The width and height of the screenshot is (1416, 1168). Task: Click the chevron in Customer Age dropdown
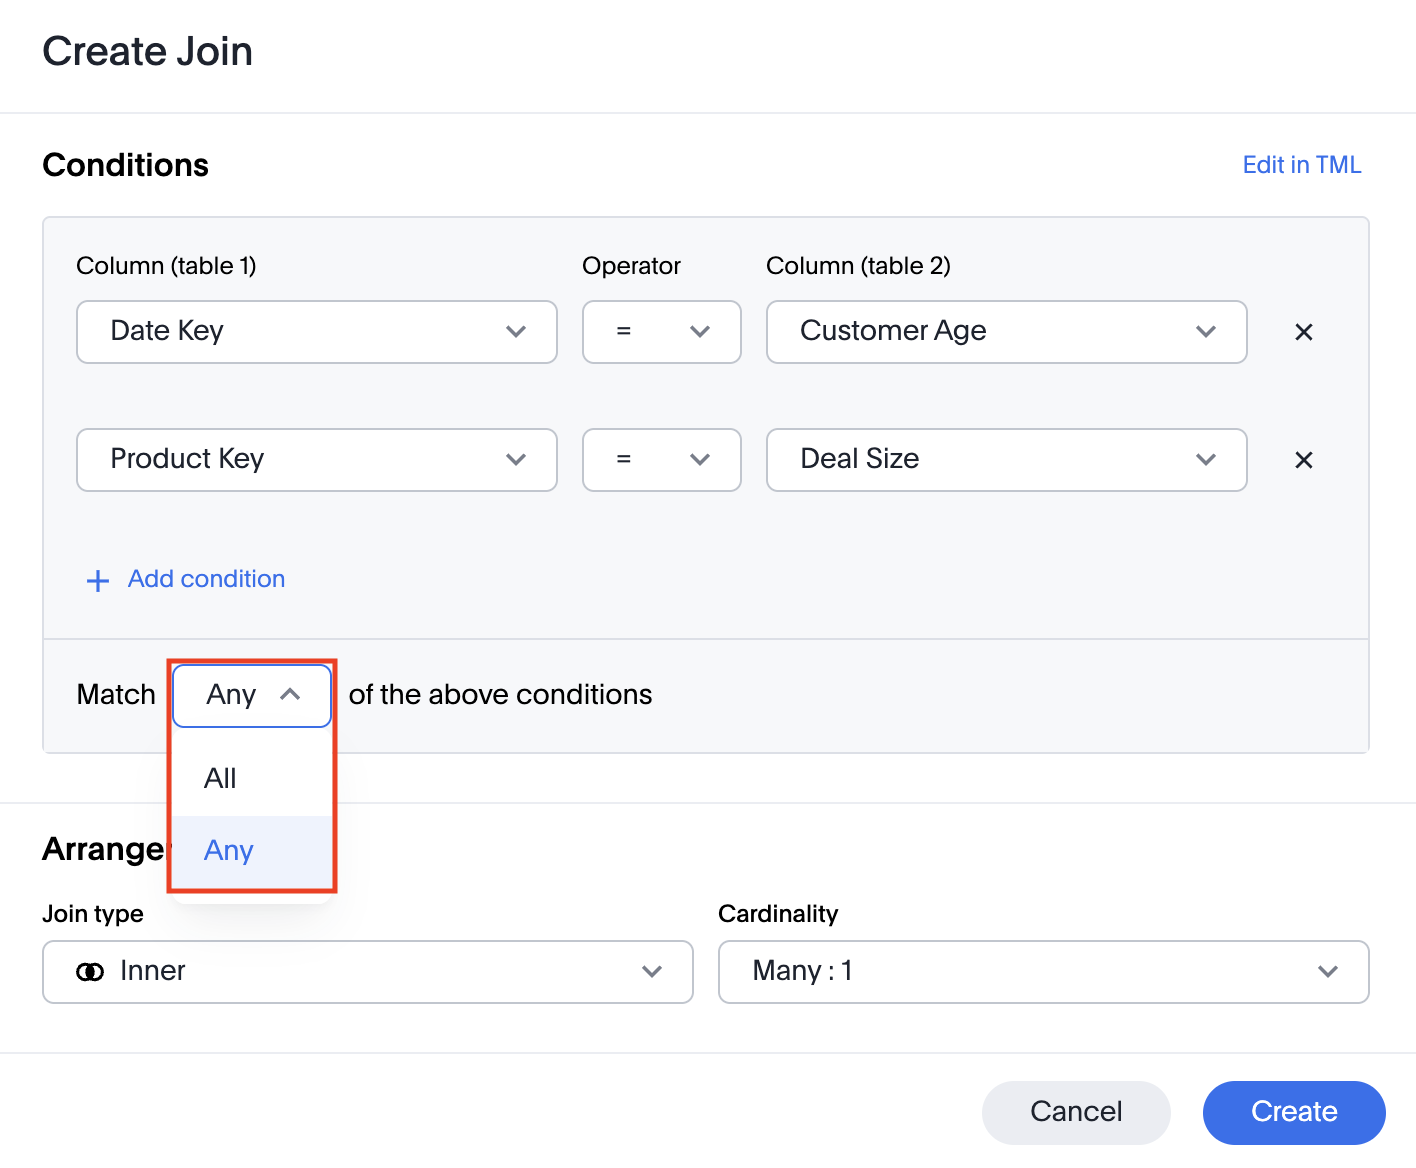[x=1206, y=332]
